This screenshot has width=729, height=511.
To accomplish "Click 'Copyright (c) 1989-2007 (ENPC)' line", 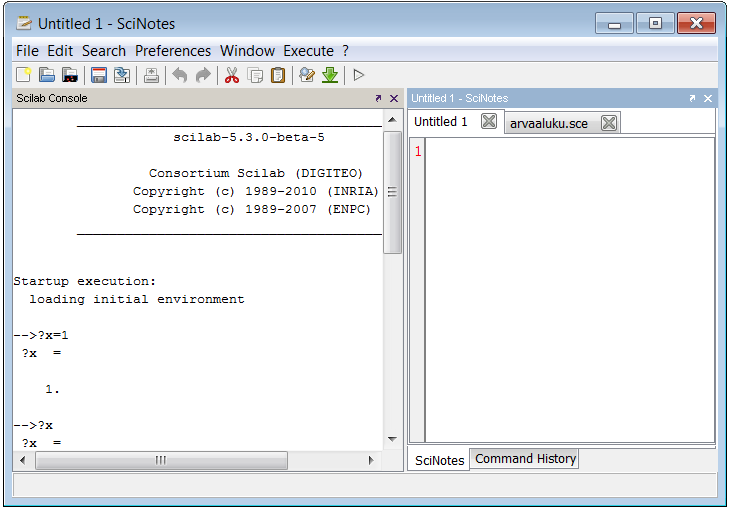I will (x=252, y=209).
